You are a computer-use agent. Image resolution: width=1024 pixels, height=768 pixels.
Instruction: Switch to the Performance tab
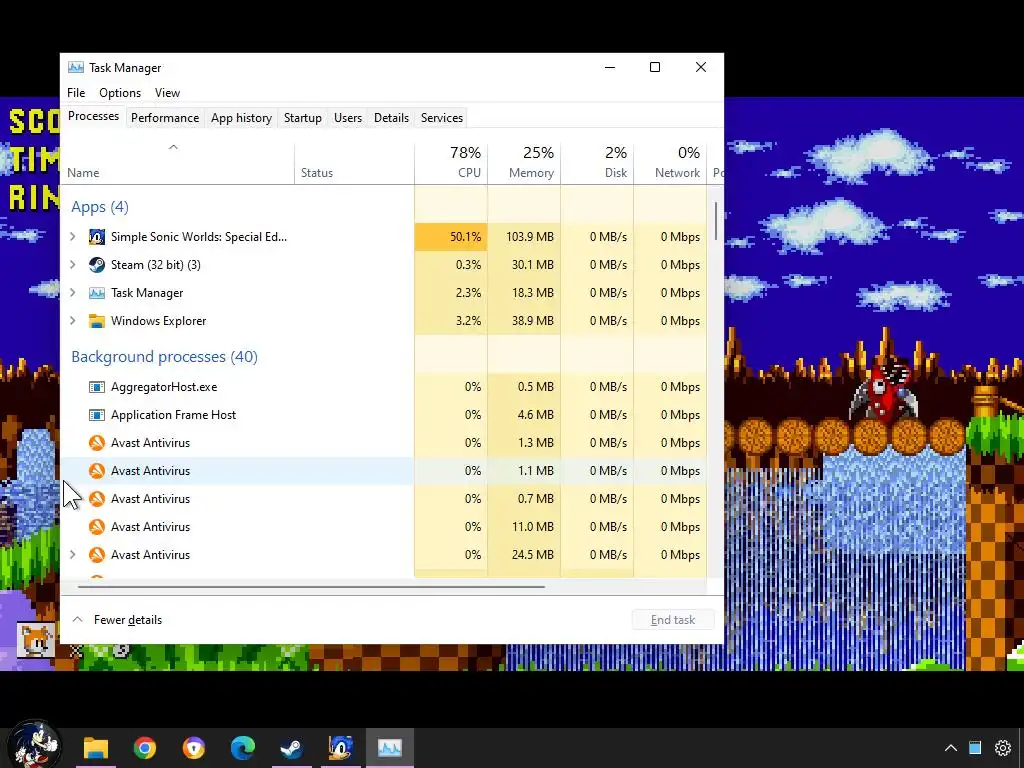165,118
